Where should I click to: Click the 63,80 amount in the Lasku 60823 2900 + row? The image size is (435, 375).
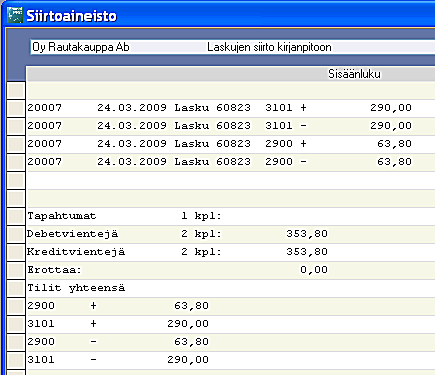(x=394, y=144)
